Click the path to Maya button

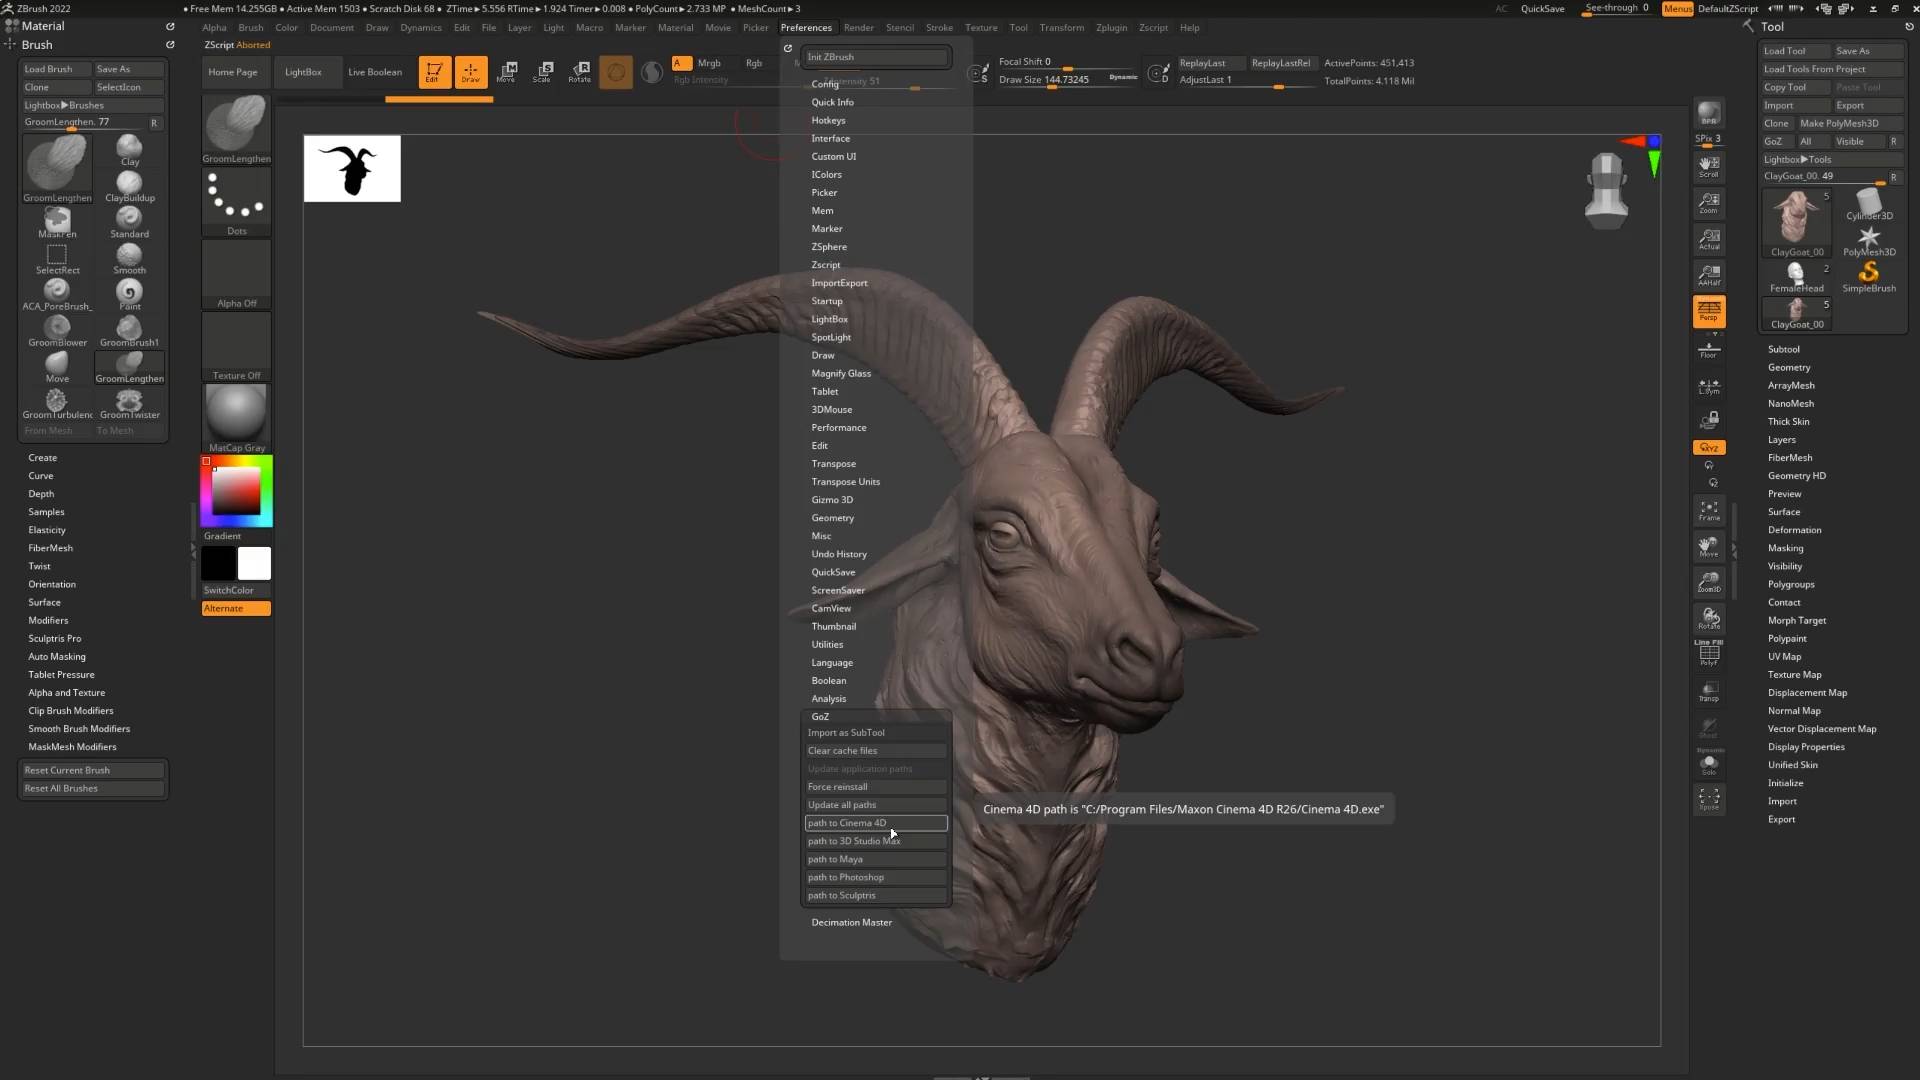click(875, 859)
